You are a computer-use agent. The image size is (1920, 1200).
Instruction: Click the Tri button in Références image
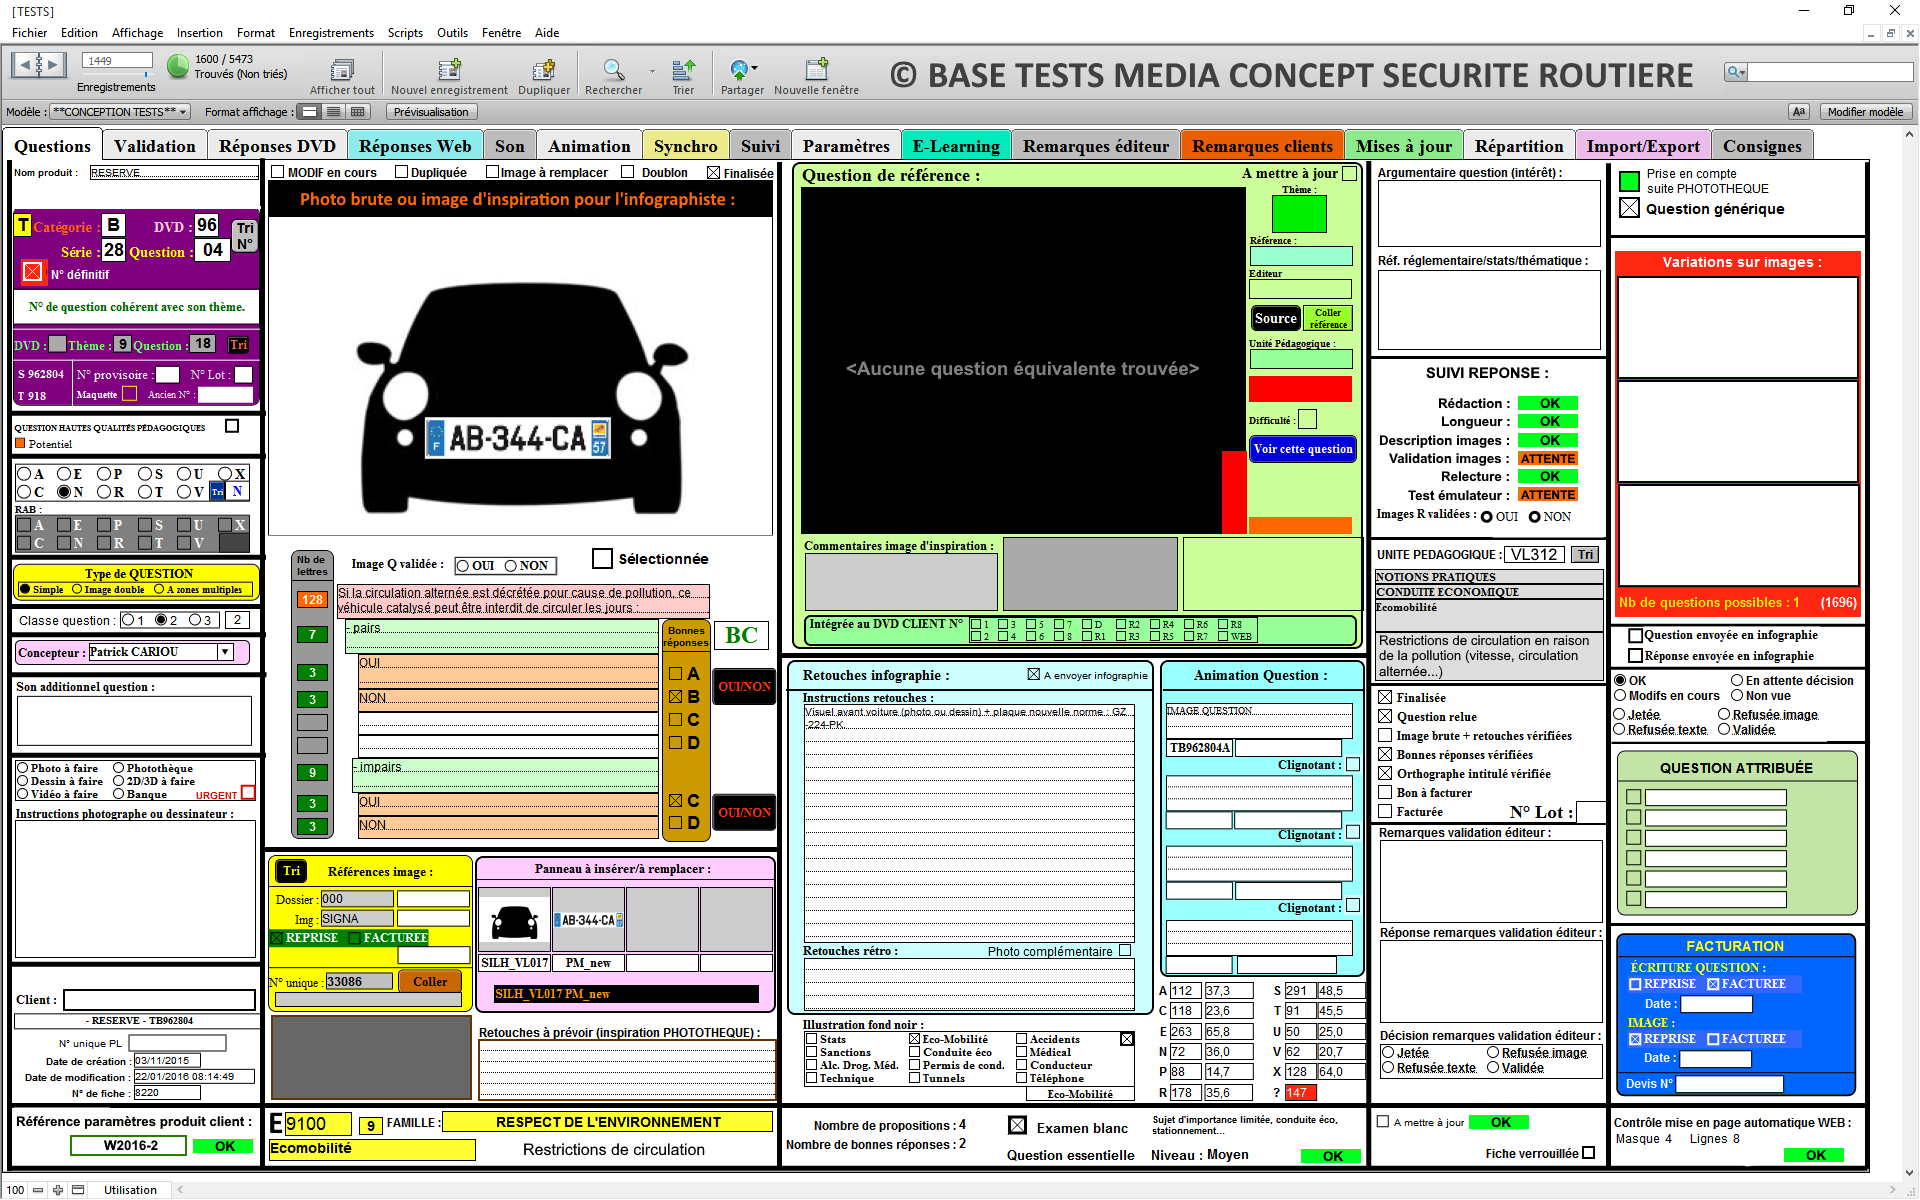[x=291, y=871]
